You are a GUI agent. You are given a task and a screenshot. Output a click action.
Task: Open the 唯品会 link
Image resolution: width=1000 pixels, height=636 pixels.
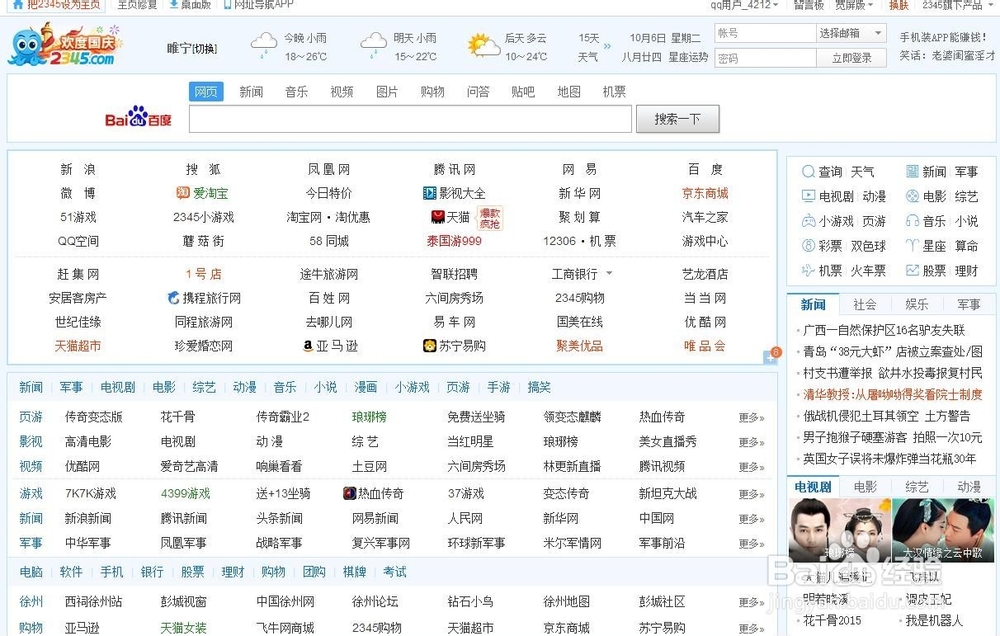tap(705, 346)
